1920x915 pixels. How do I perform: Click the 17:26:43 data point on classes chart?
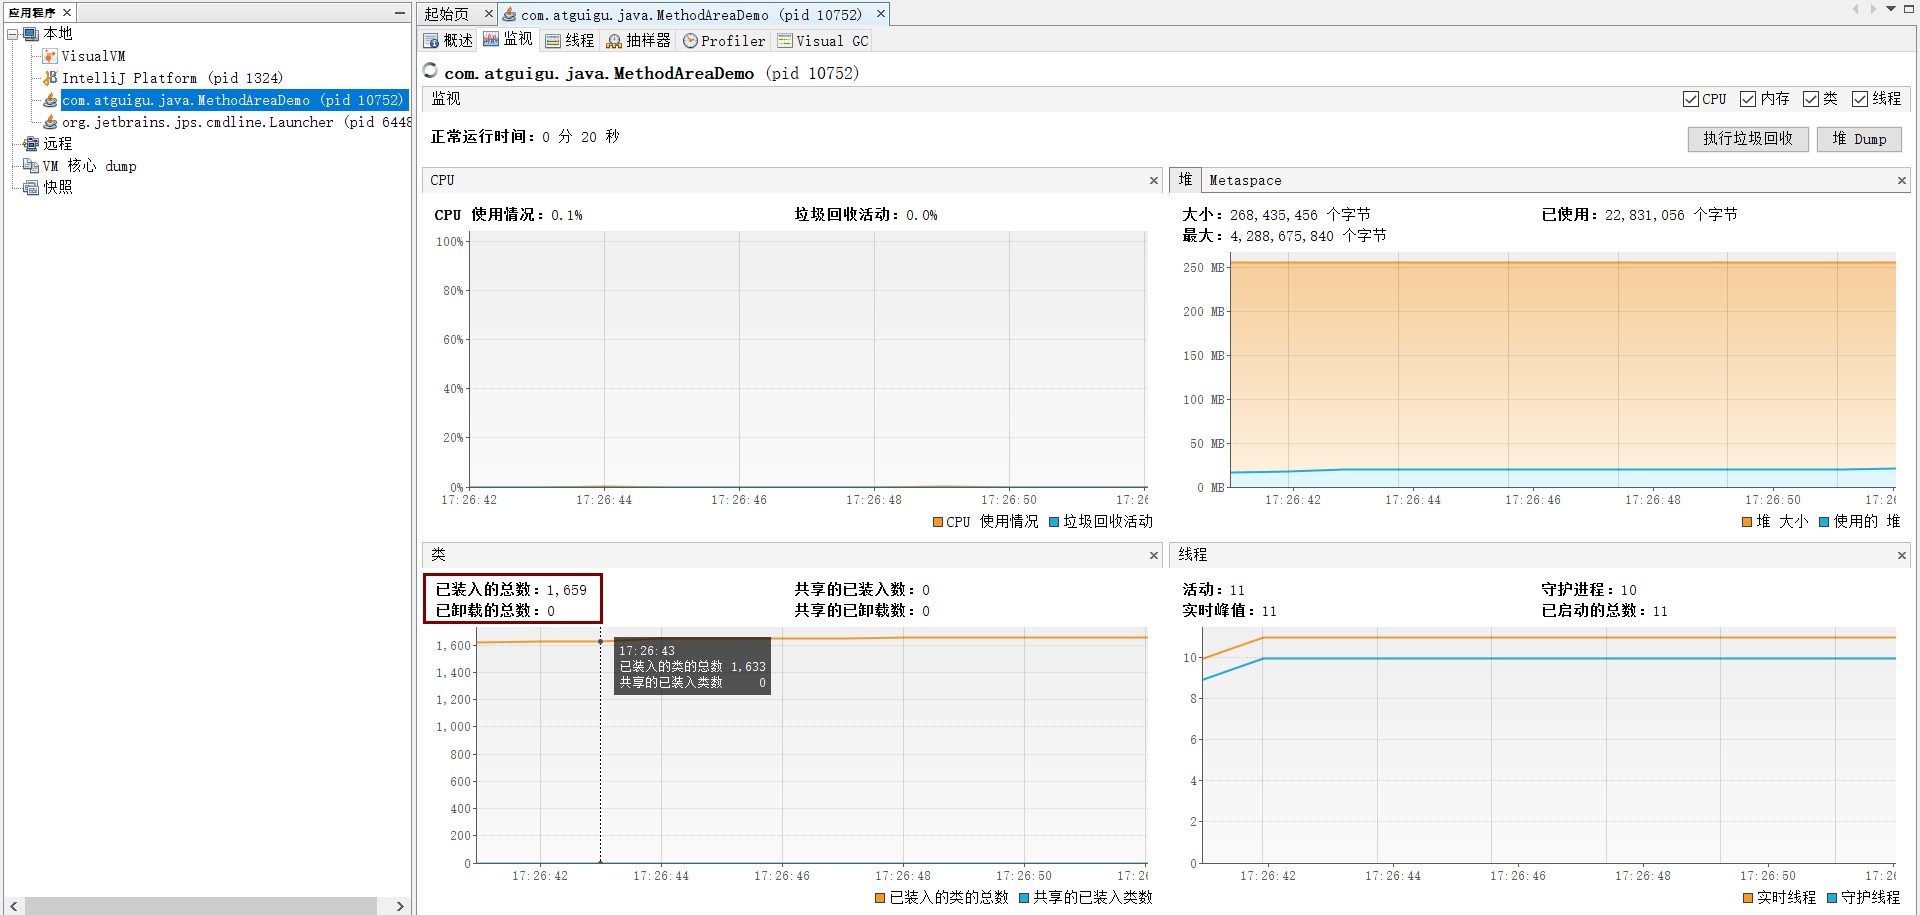click(x=600, y=641)
